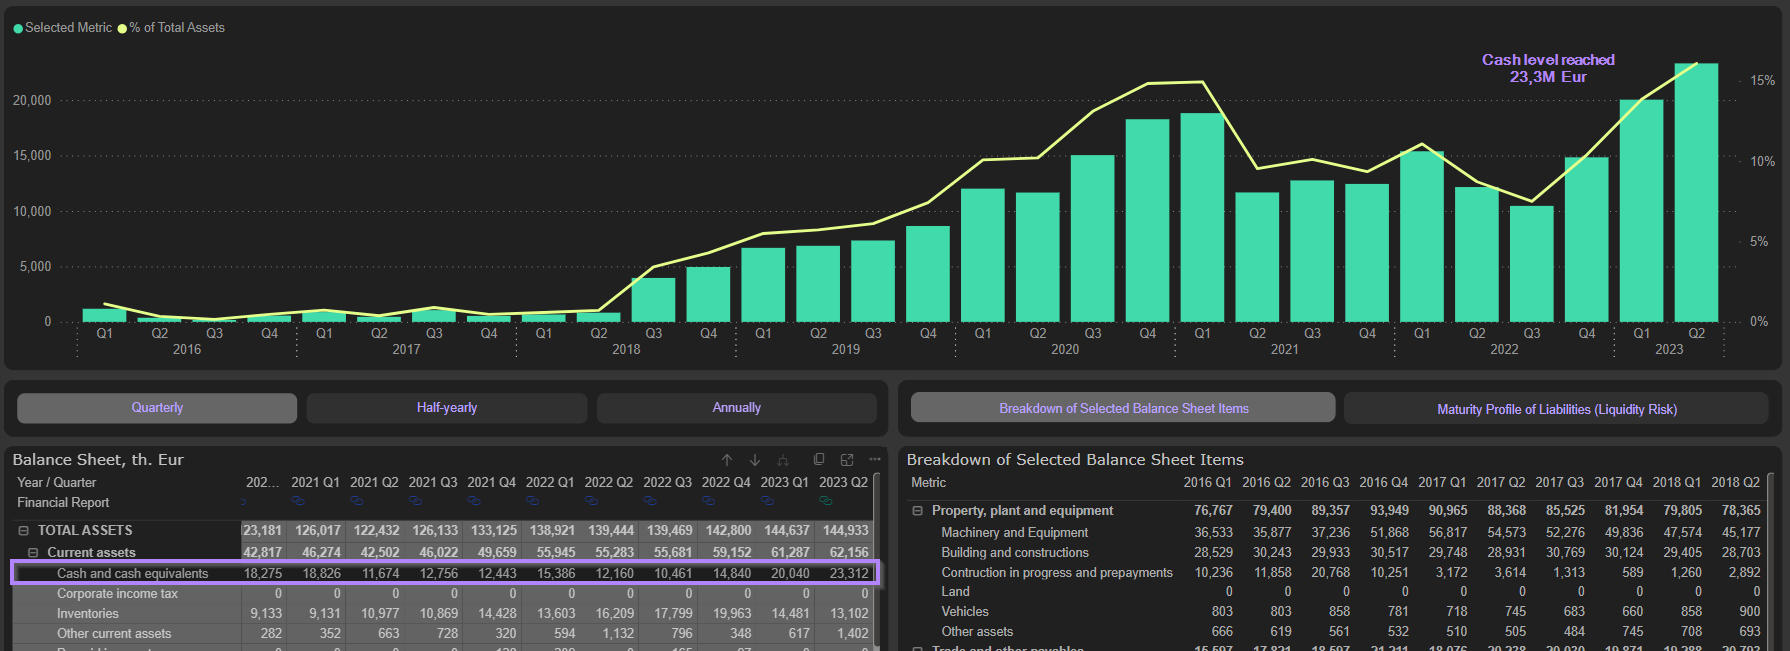Click the copy visual icon
The width and height of the screenshot is (1790, 651).
click(819, 460)
